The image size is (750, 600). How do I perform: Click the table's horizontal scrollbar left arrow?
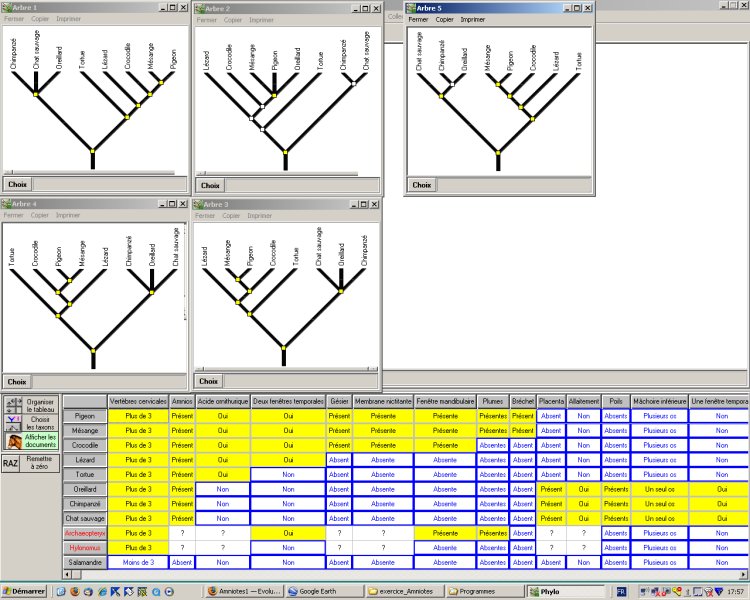click(x=67, y=573)
